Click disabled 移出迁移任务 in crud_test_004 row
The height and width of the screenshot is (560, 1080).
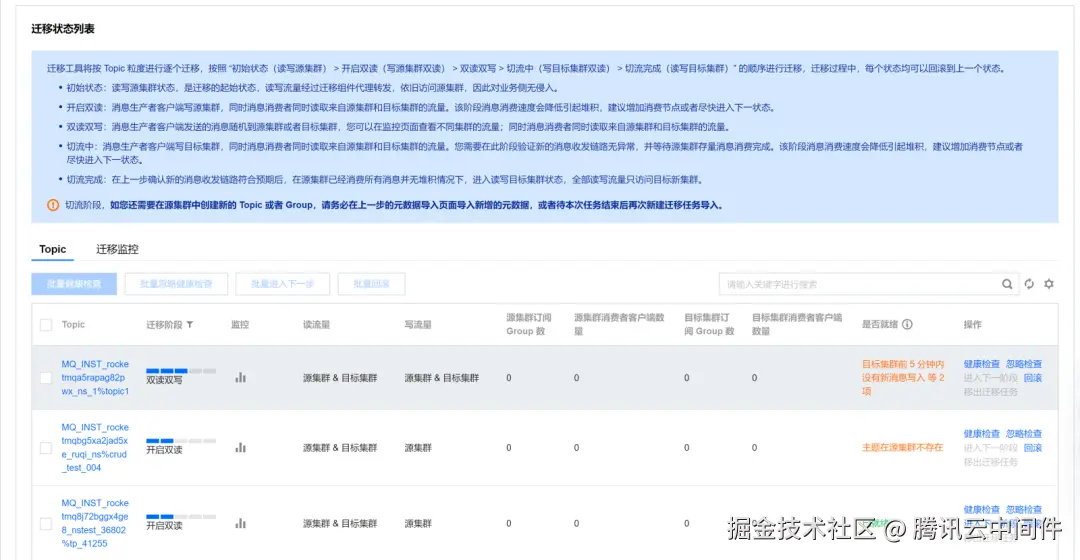click(x=990, y=462)
